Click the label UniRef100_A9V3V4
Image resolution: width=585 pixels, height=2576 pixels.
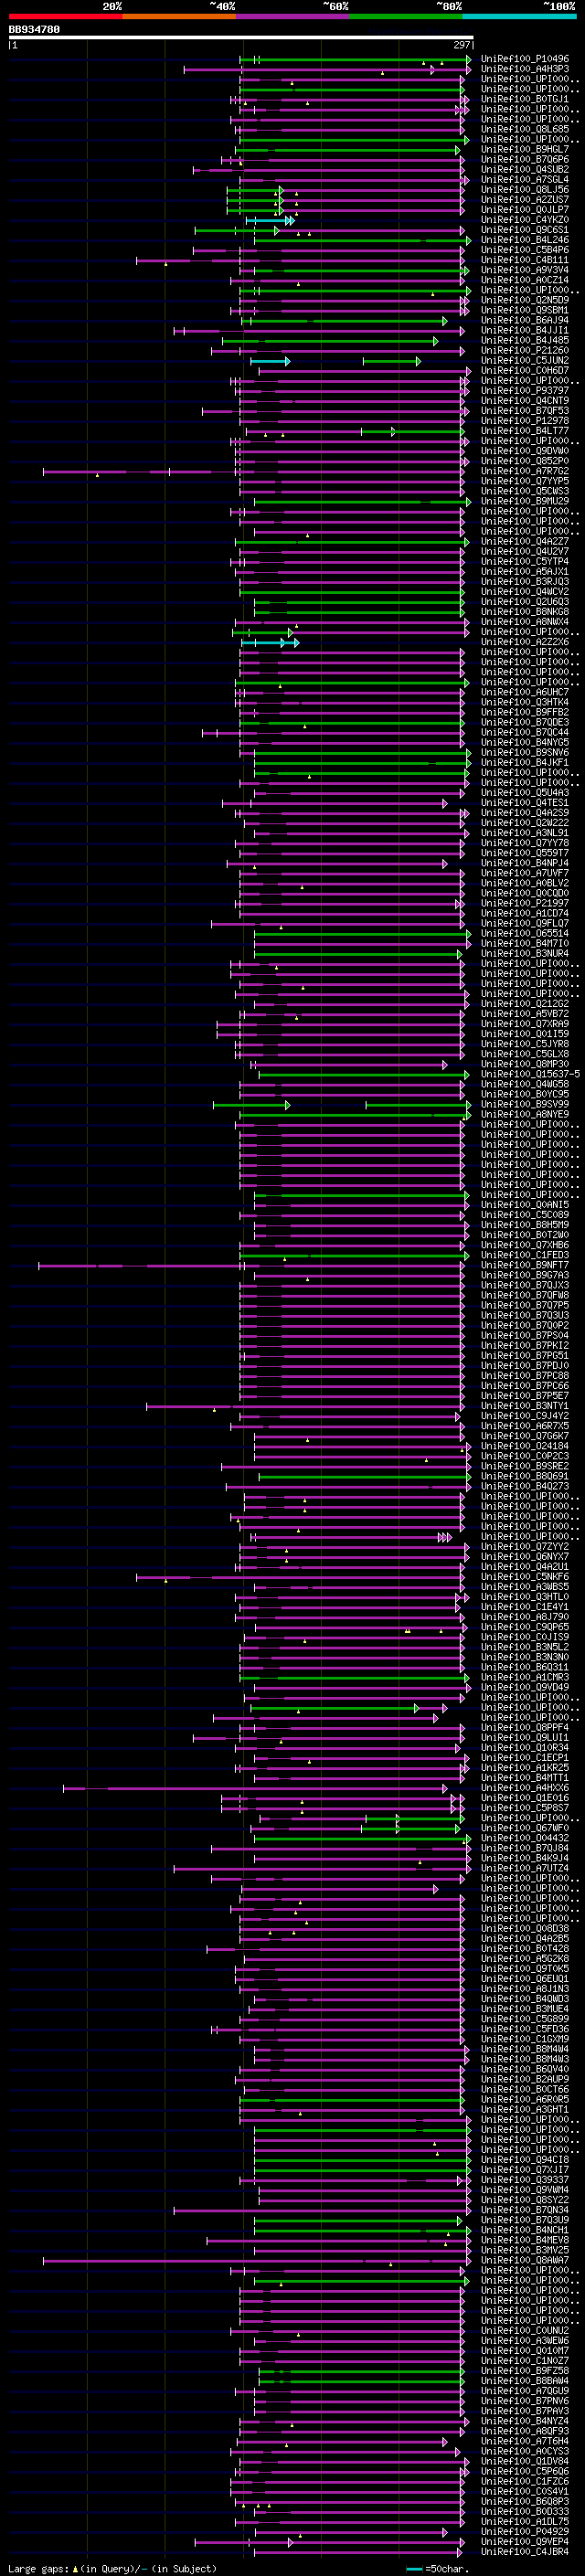(525, 270)
